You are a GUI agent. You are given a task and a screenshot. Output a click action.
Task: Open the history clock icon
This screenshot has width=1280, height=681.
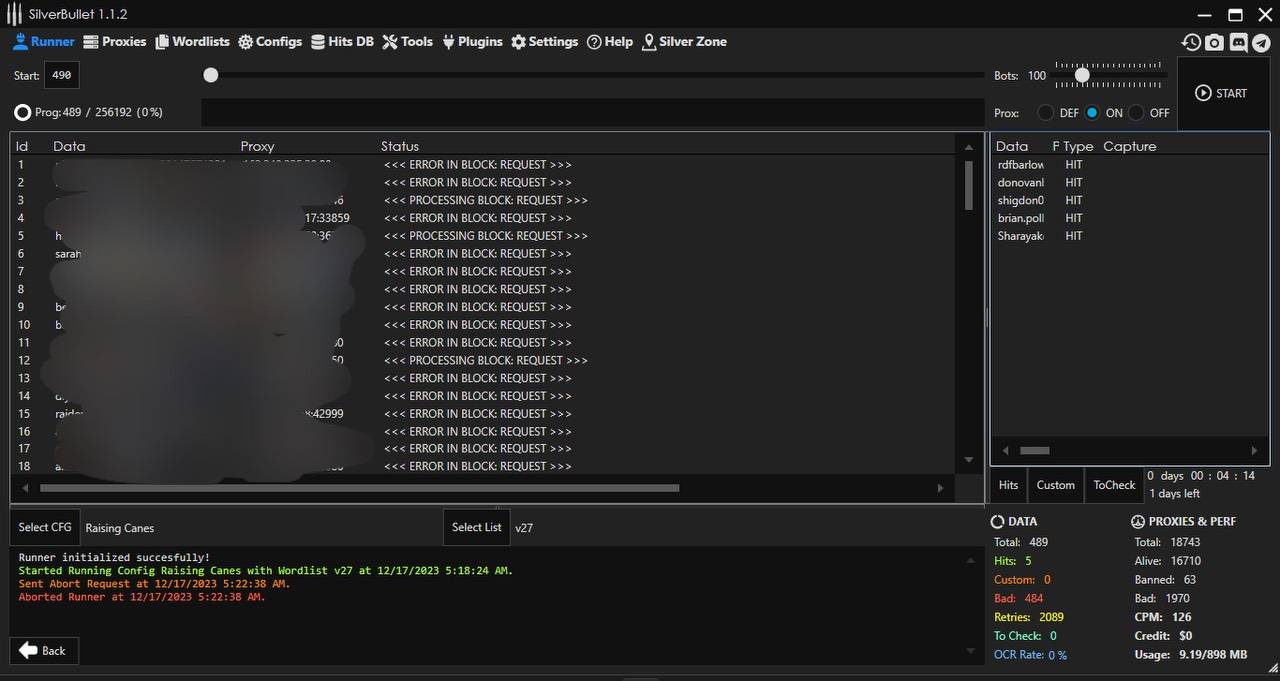tap(1190, 42)
